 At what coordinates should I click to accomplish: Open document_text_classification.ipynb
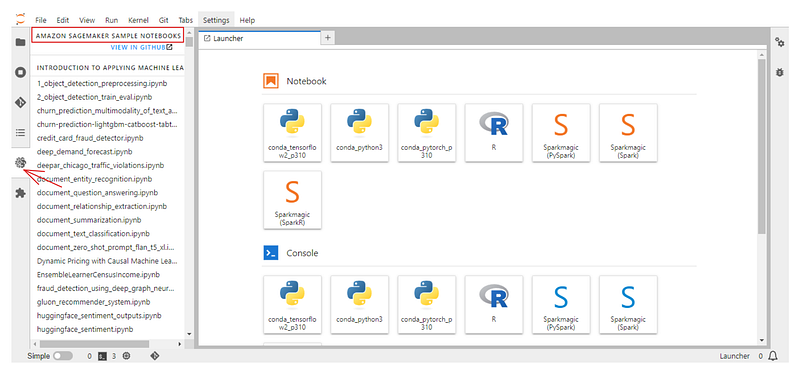click(93, 234)
